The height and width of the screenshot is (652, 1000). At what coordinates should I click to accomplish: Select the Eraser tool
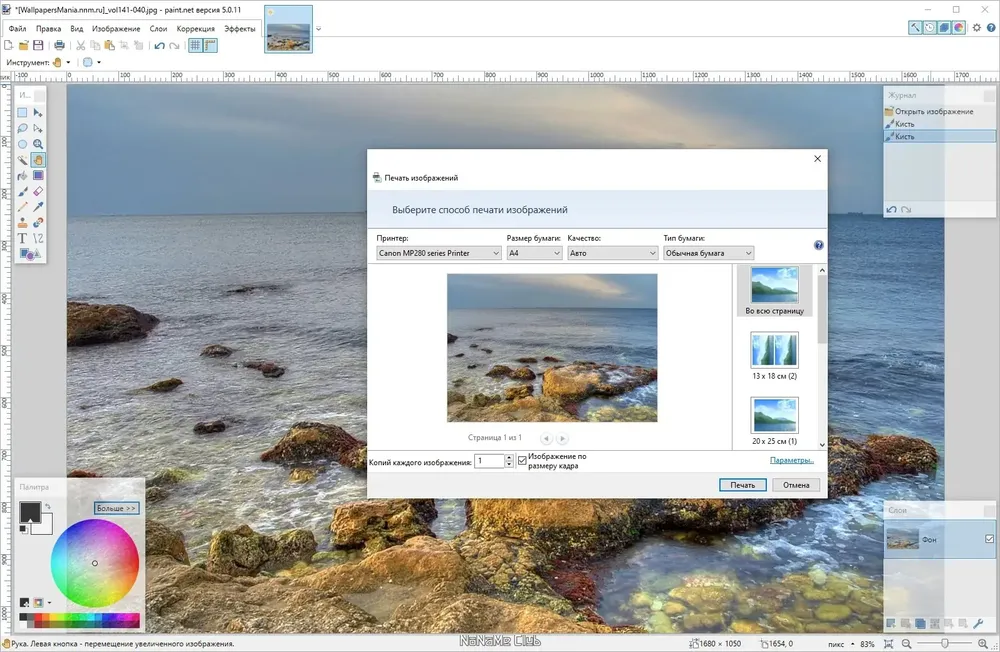click(38, 191)
